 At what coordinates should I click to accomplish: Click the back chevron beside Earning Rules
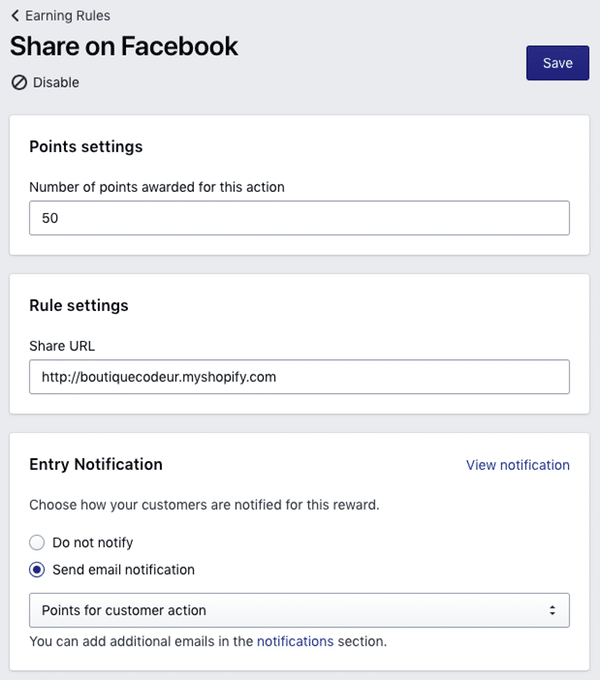[x=15, y=16]
